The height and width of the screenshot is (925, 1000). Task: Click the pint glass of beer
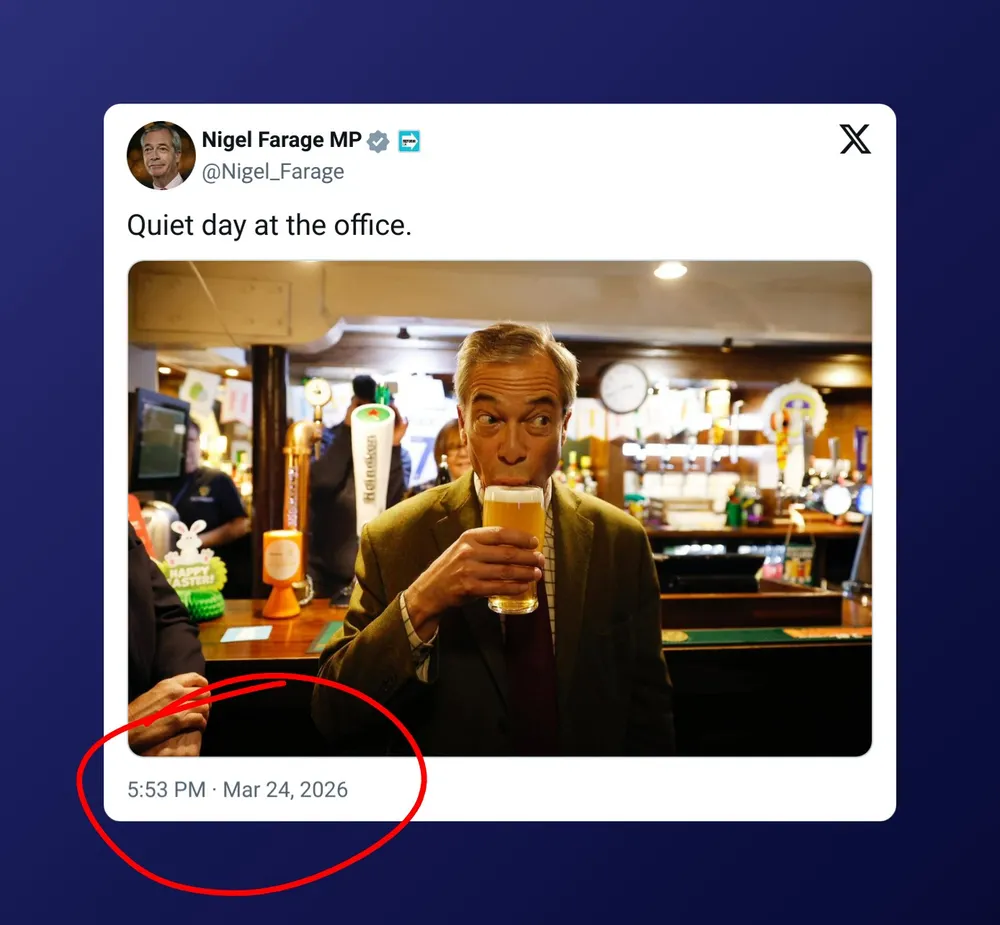point(513,549)
